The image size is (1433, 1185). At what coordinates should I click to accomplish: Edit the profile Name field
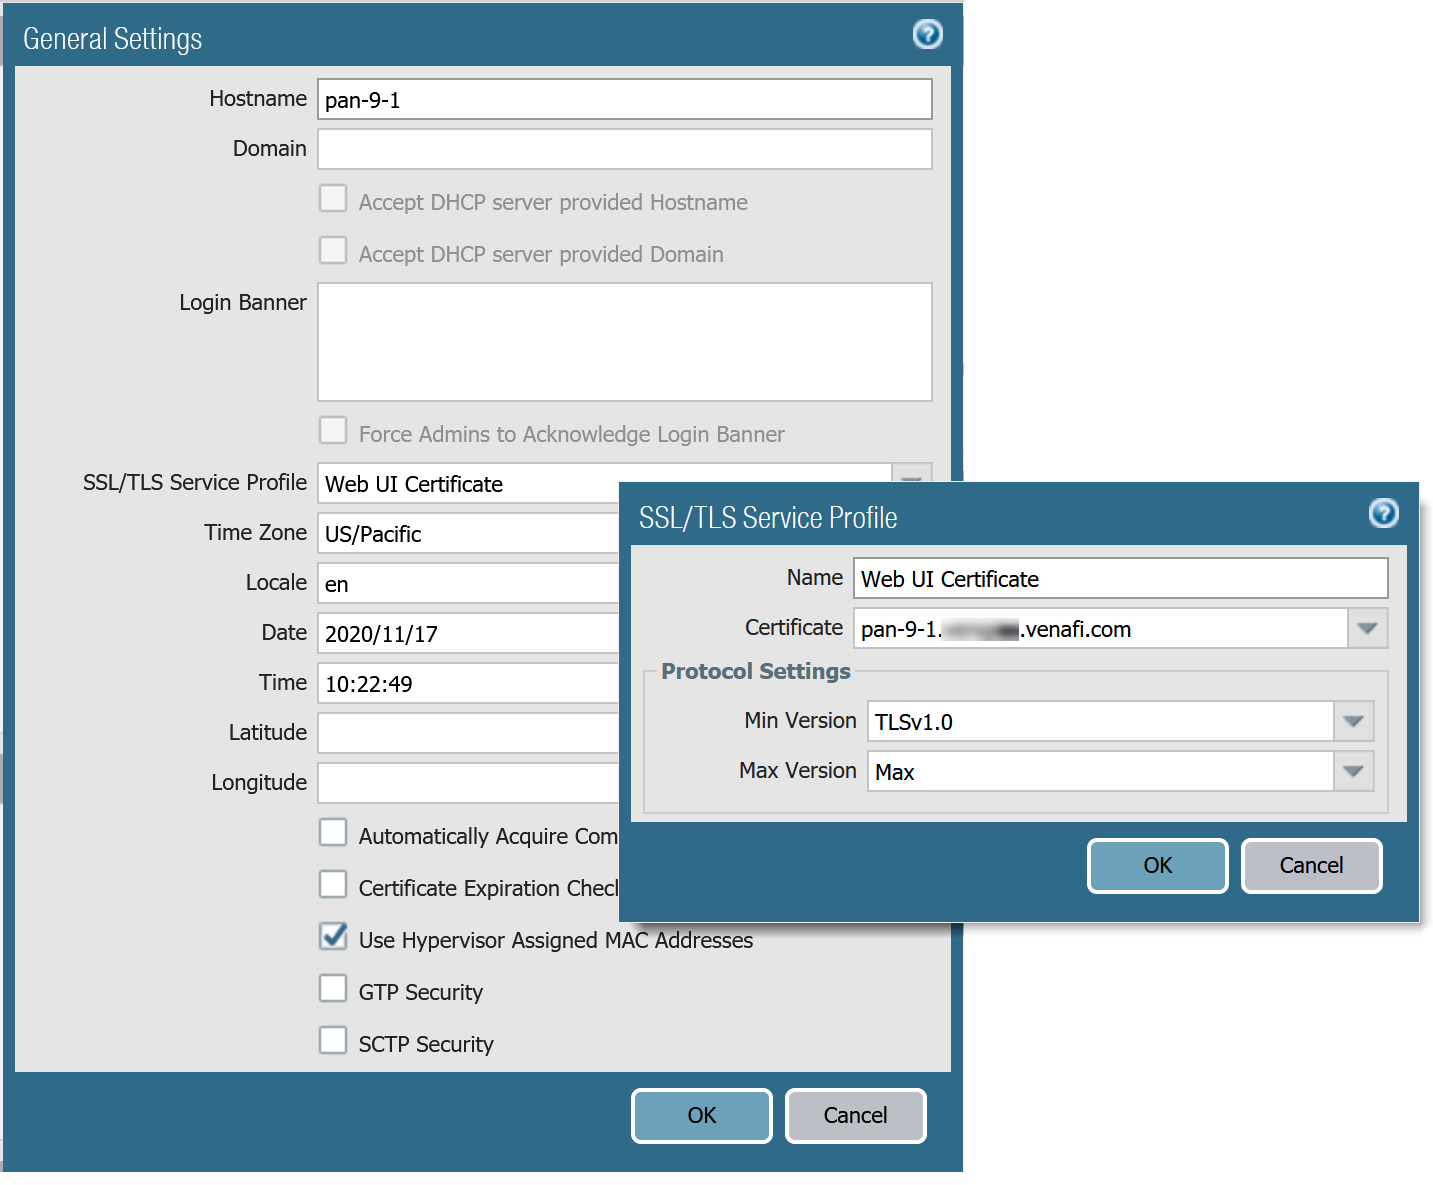click(x=1119, y=578)
